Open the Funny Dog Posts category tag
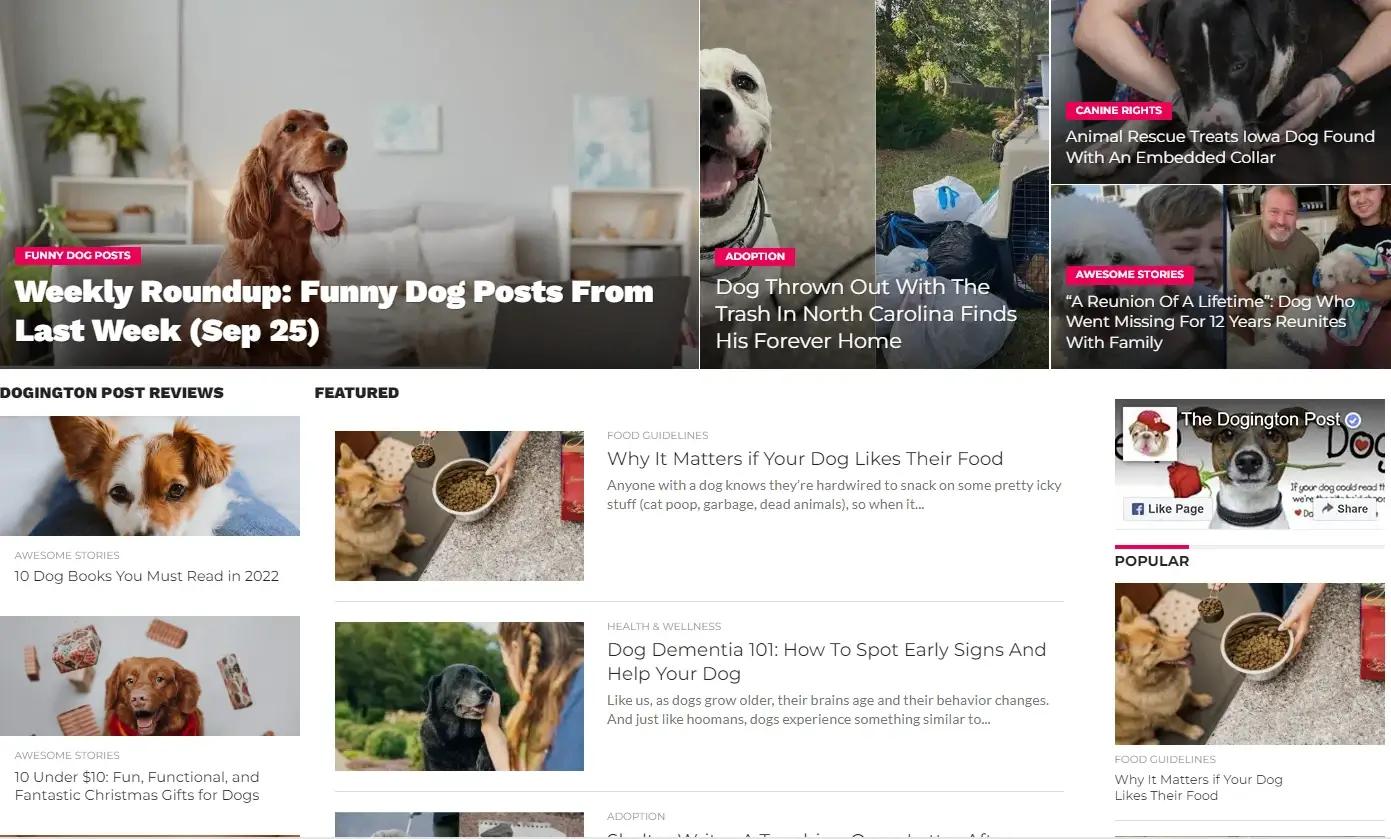This screenshot has height=839, width=1391. click(78, 255)
